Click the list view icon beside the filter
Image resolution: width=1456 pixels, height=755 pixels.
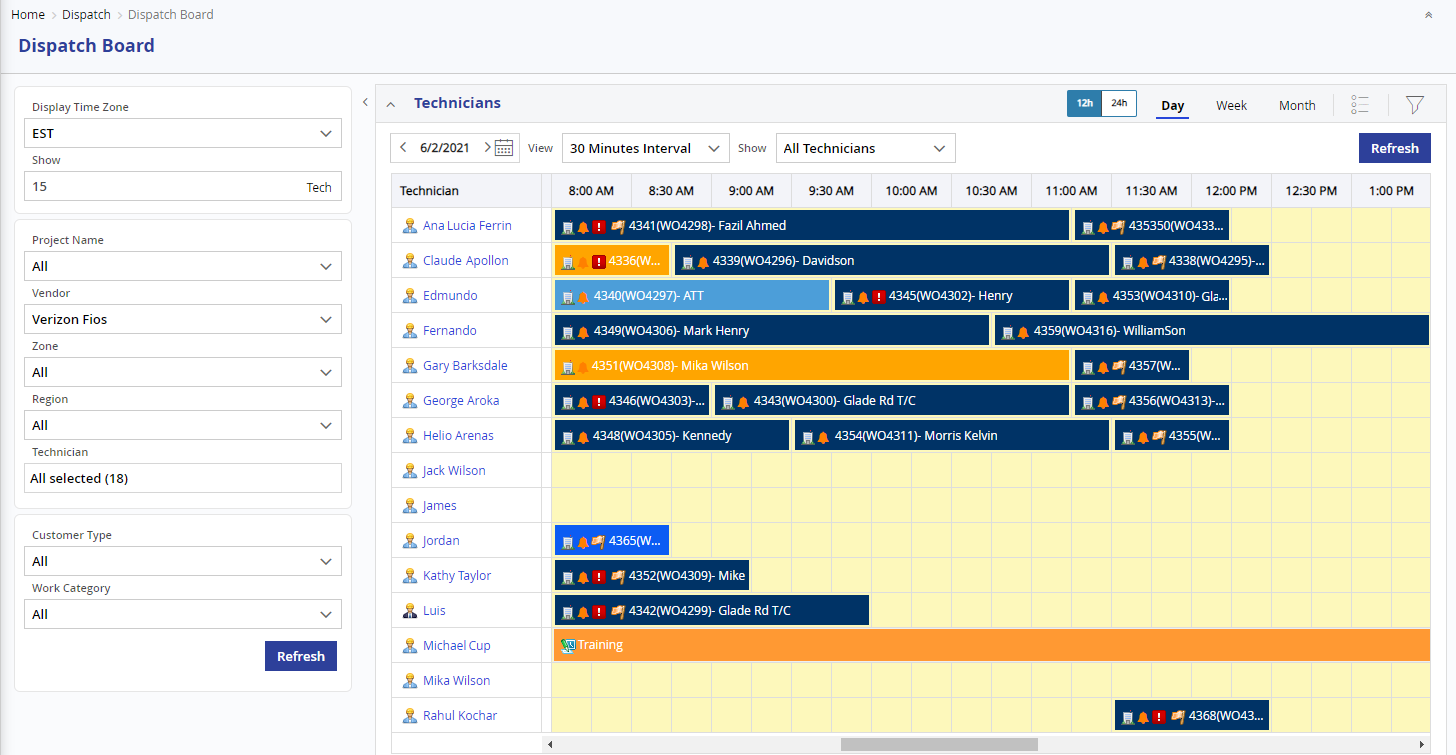[x=1360, y=104]
